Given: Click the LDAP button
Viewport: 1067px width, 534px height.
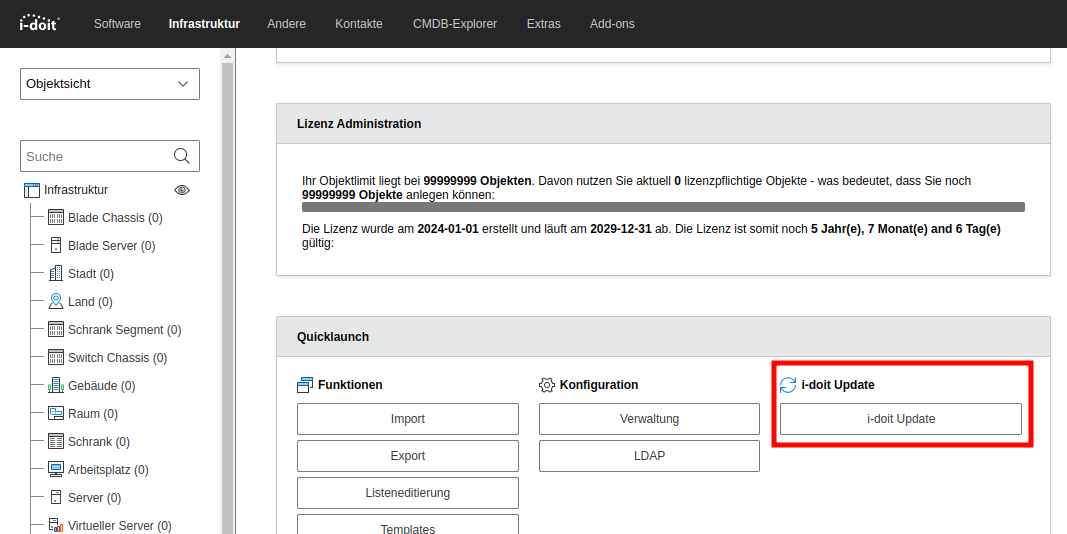Looking at the screenshot, I should [649, 456].
